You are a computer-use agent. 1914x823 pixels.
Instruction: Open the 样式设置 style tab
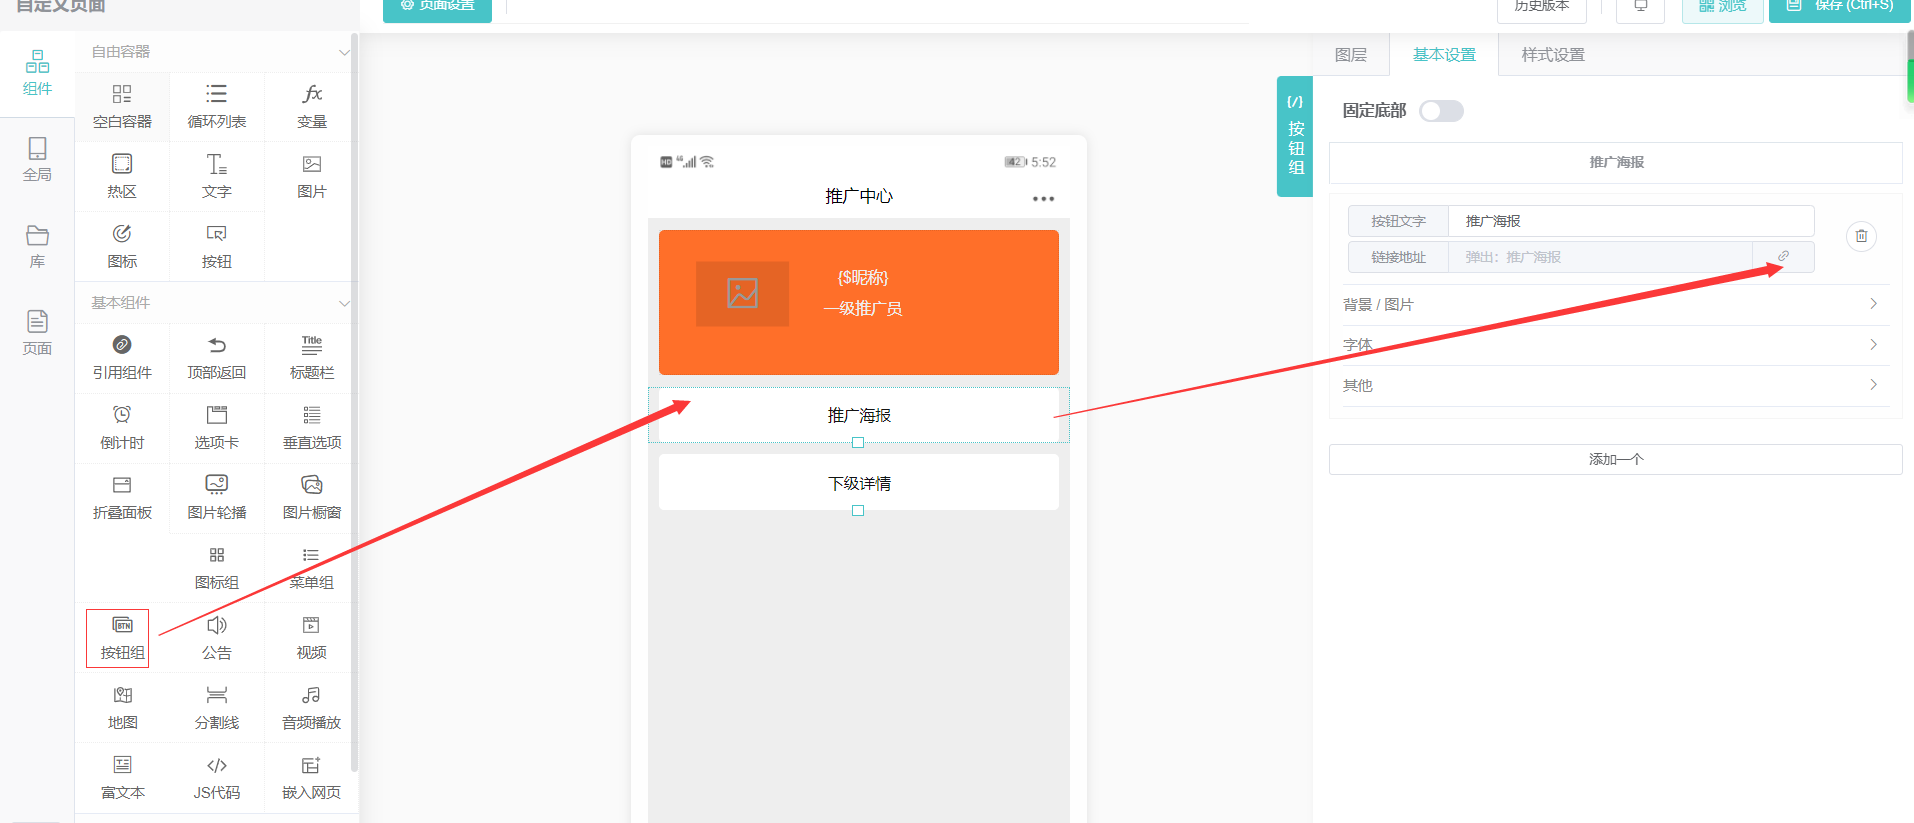(x=1553, y=55)
